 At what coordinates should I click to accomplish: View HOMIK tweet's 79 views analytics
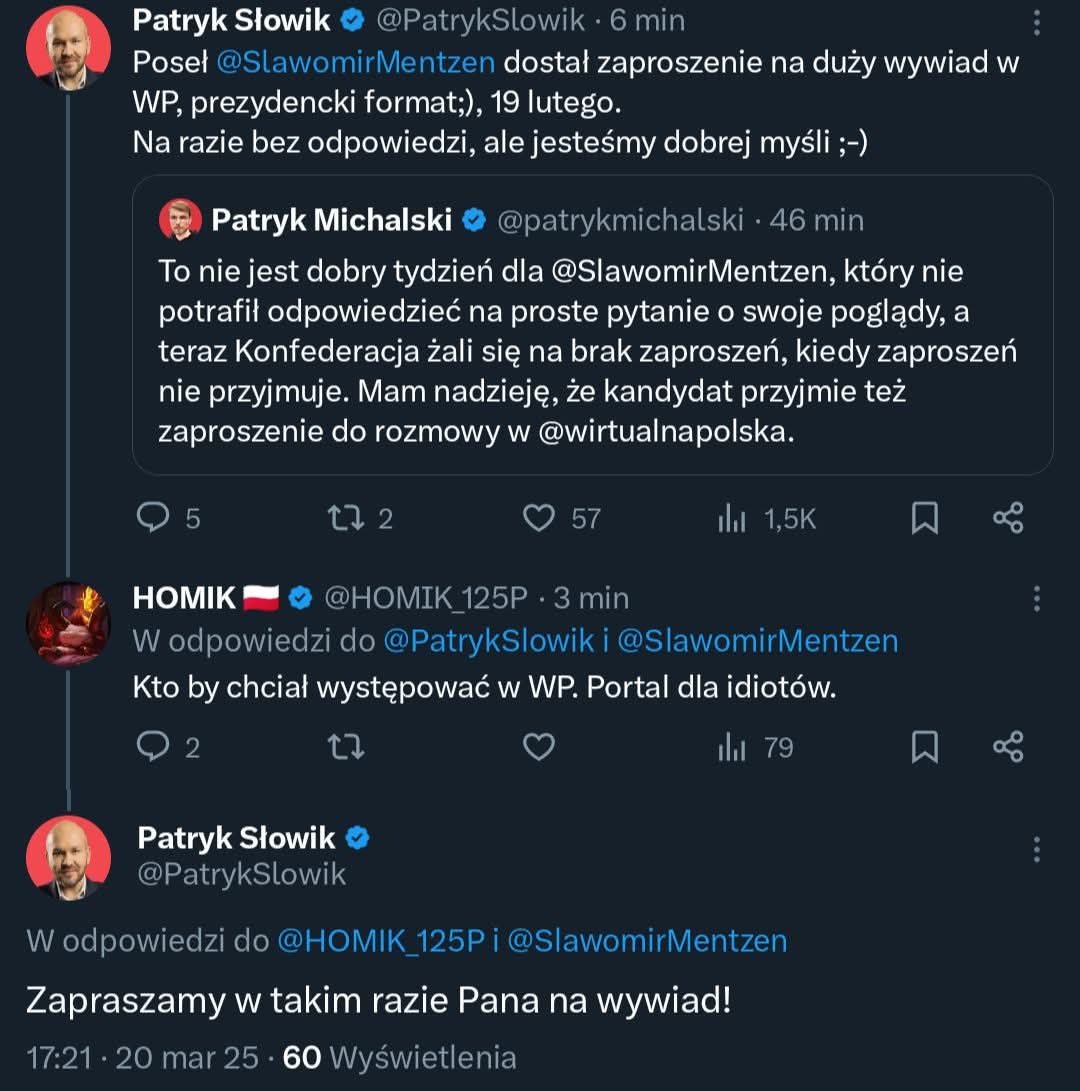[733, 747]
